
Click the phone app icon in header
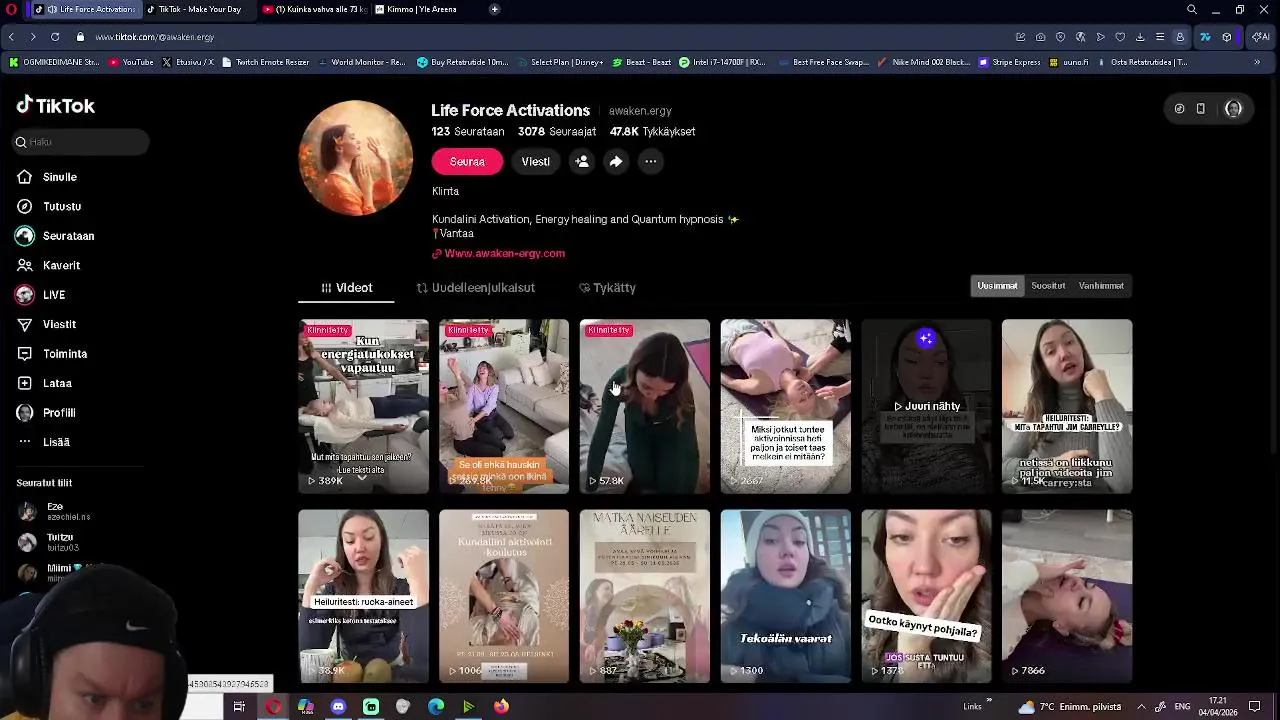point(1201,109)
